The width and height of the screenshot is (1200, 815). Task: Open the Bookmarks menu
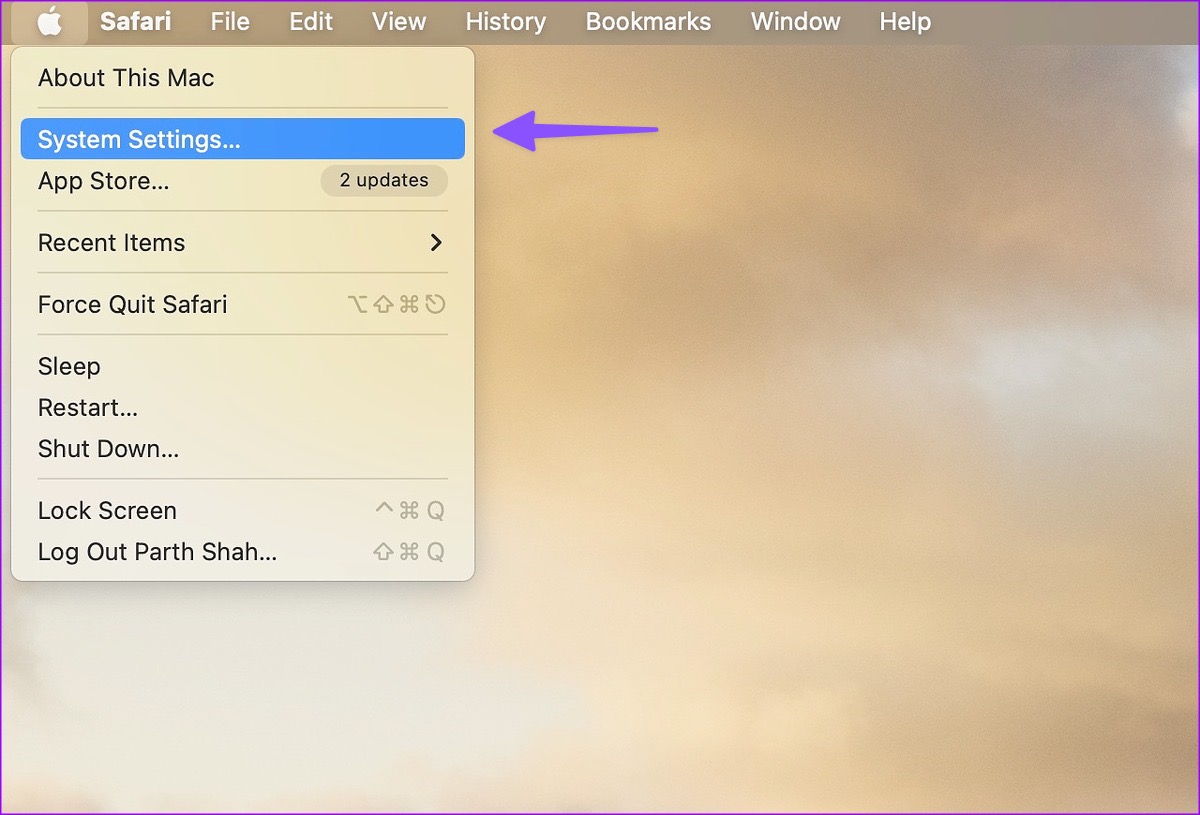pyautogui.click(x=648, y=21)
